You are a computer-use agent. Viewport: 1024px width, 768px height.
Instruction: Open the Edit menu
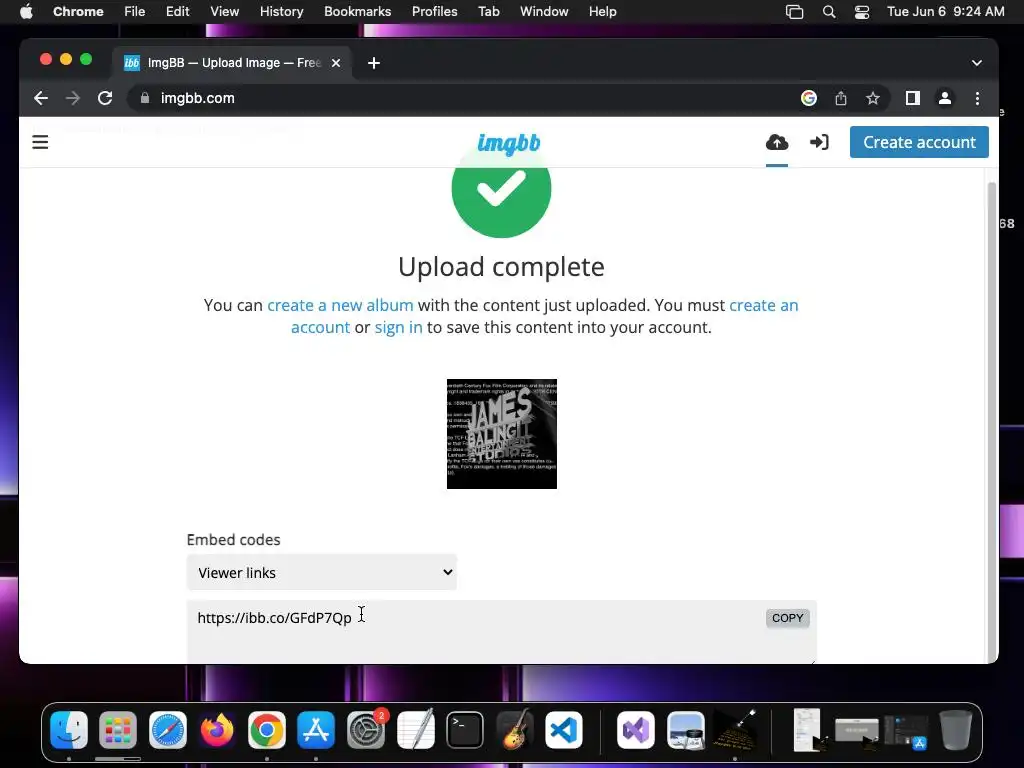click(x=177, y=11)
